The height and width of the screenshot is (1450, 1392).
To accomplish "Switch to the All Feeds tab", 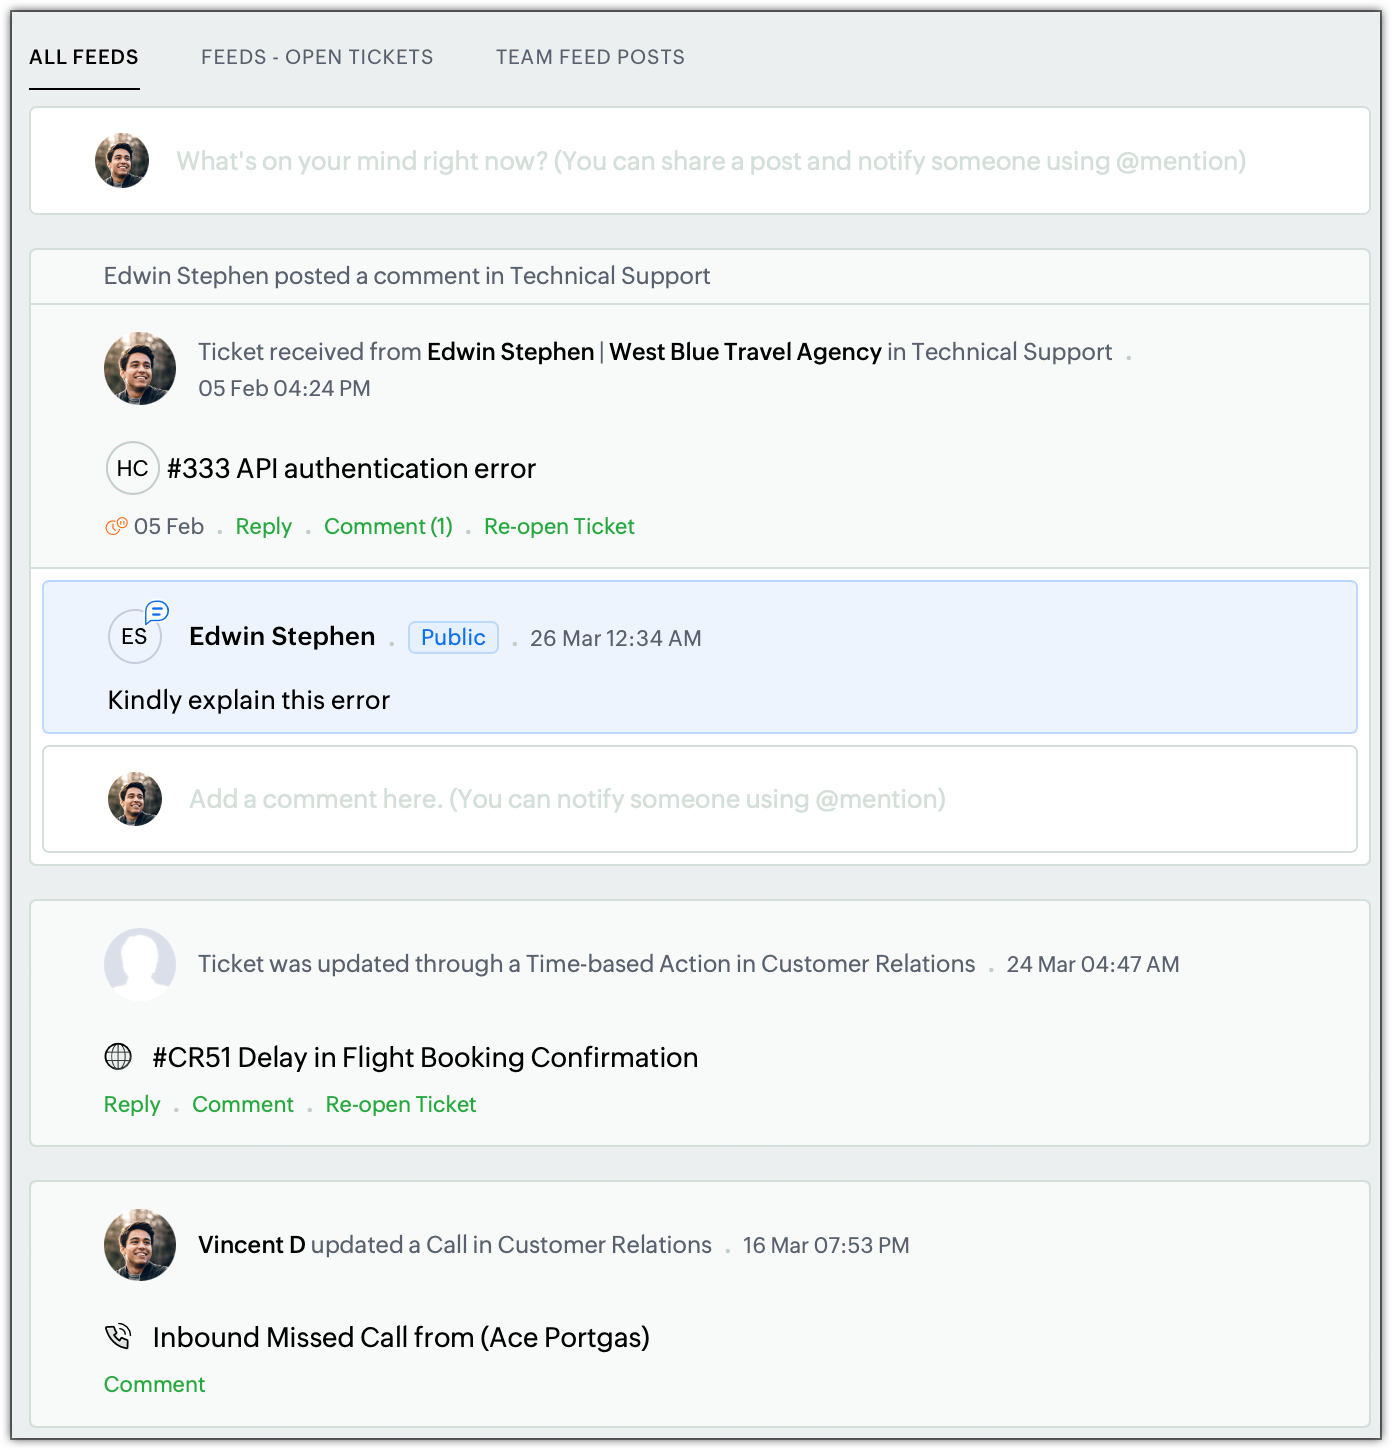I will pos(84,57).
